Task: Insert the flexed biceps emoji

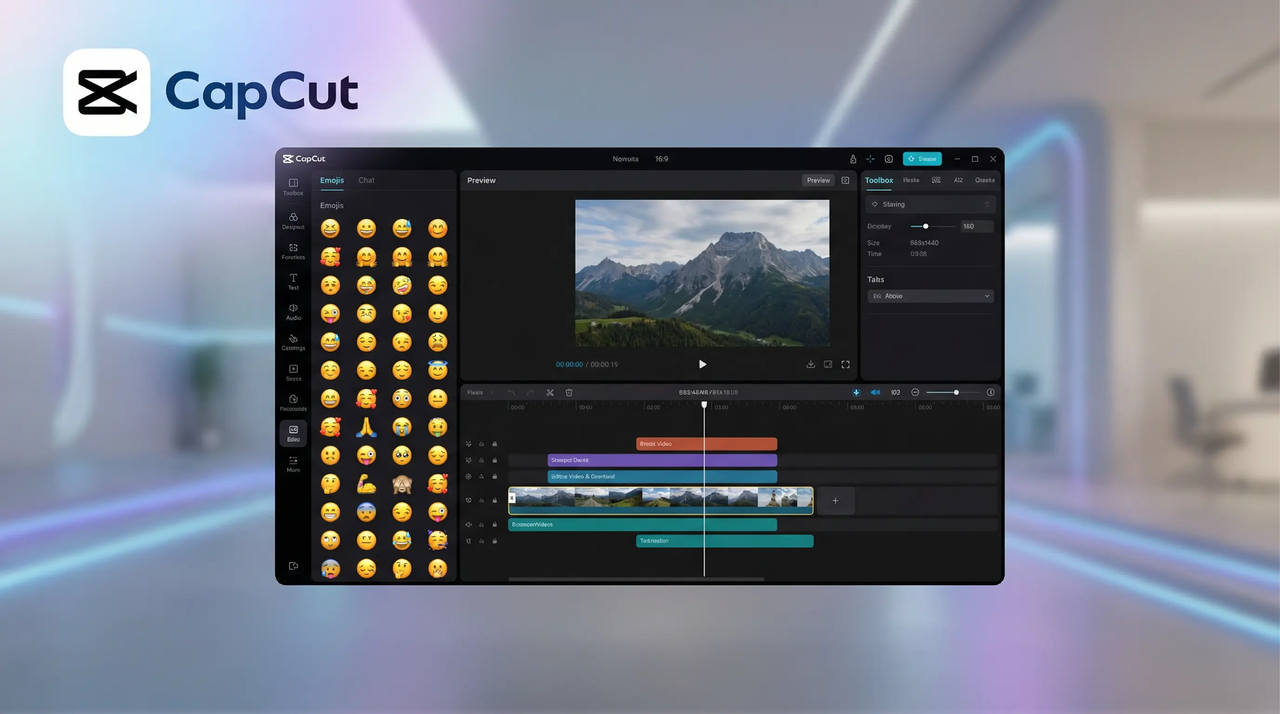Action: point(366,484)
